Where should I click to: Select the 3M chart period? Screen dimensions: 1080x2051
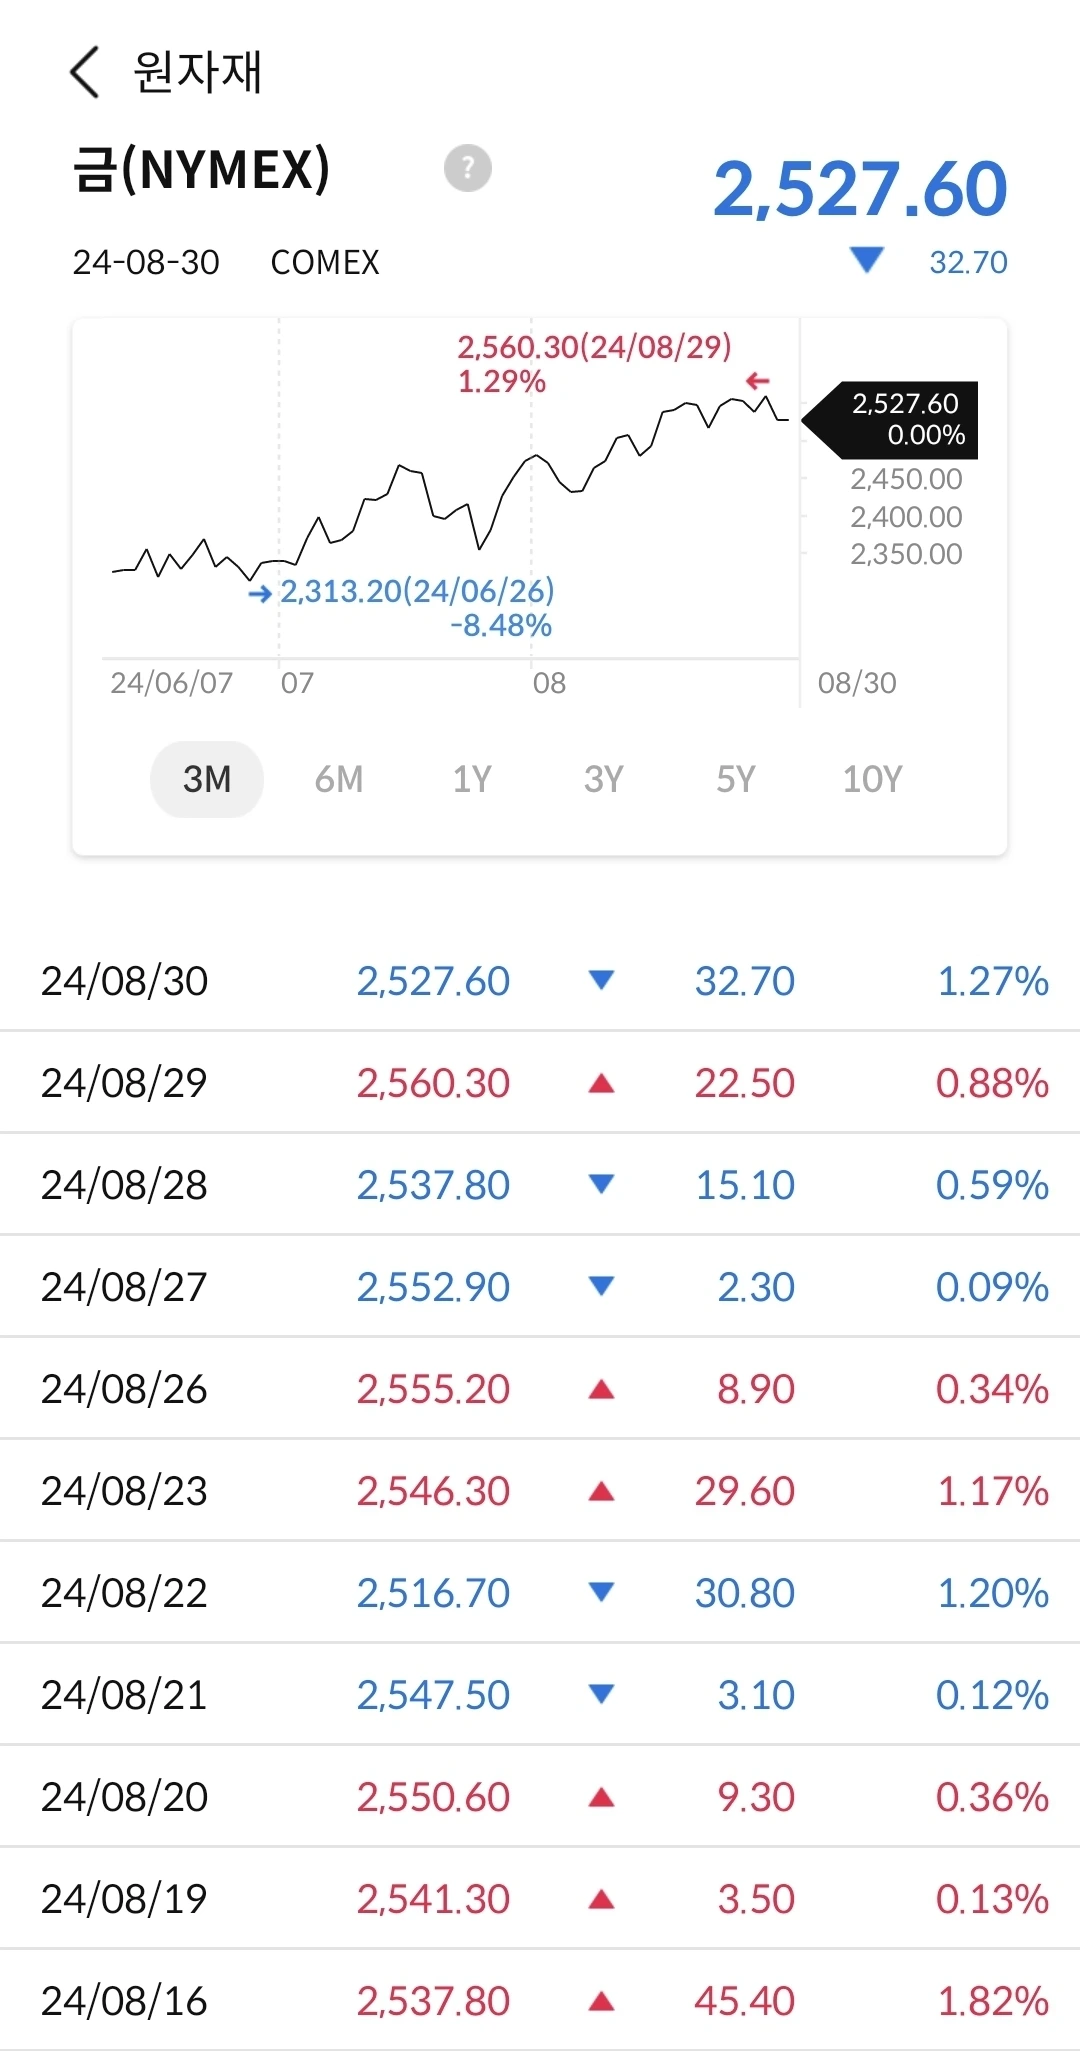click(x=207, y=779)
